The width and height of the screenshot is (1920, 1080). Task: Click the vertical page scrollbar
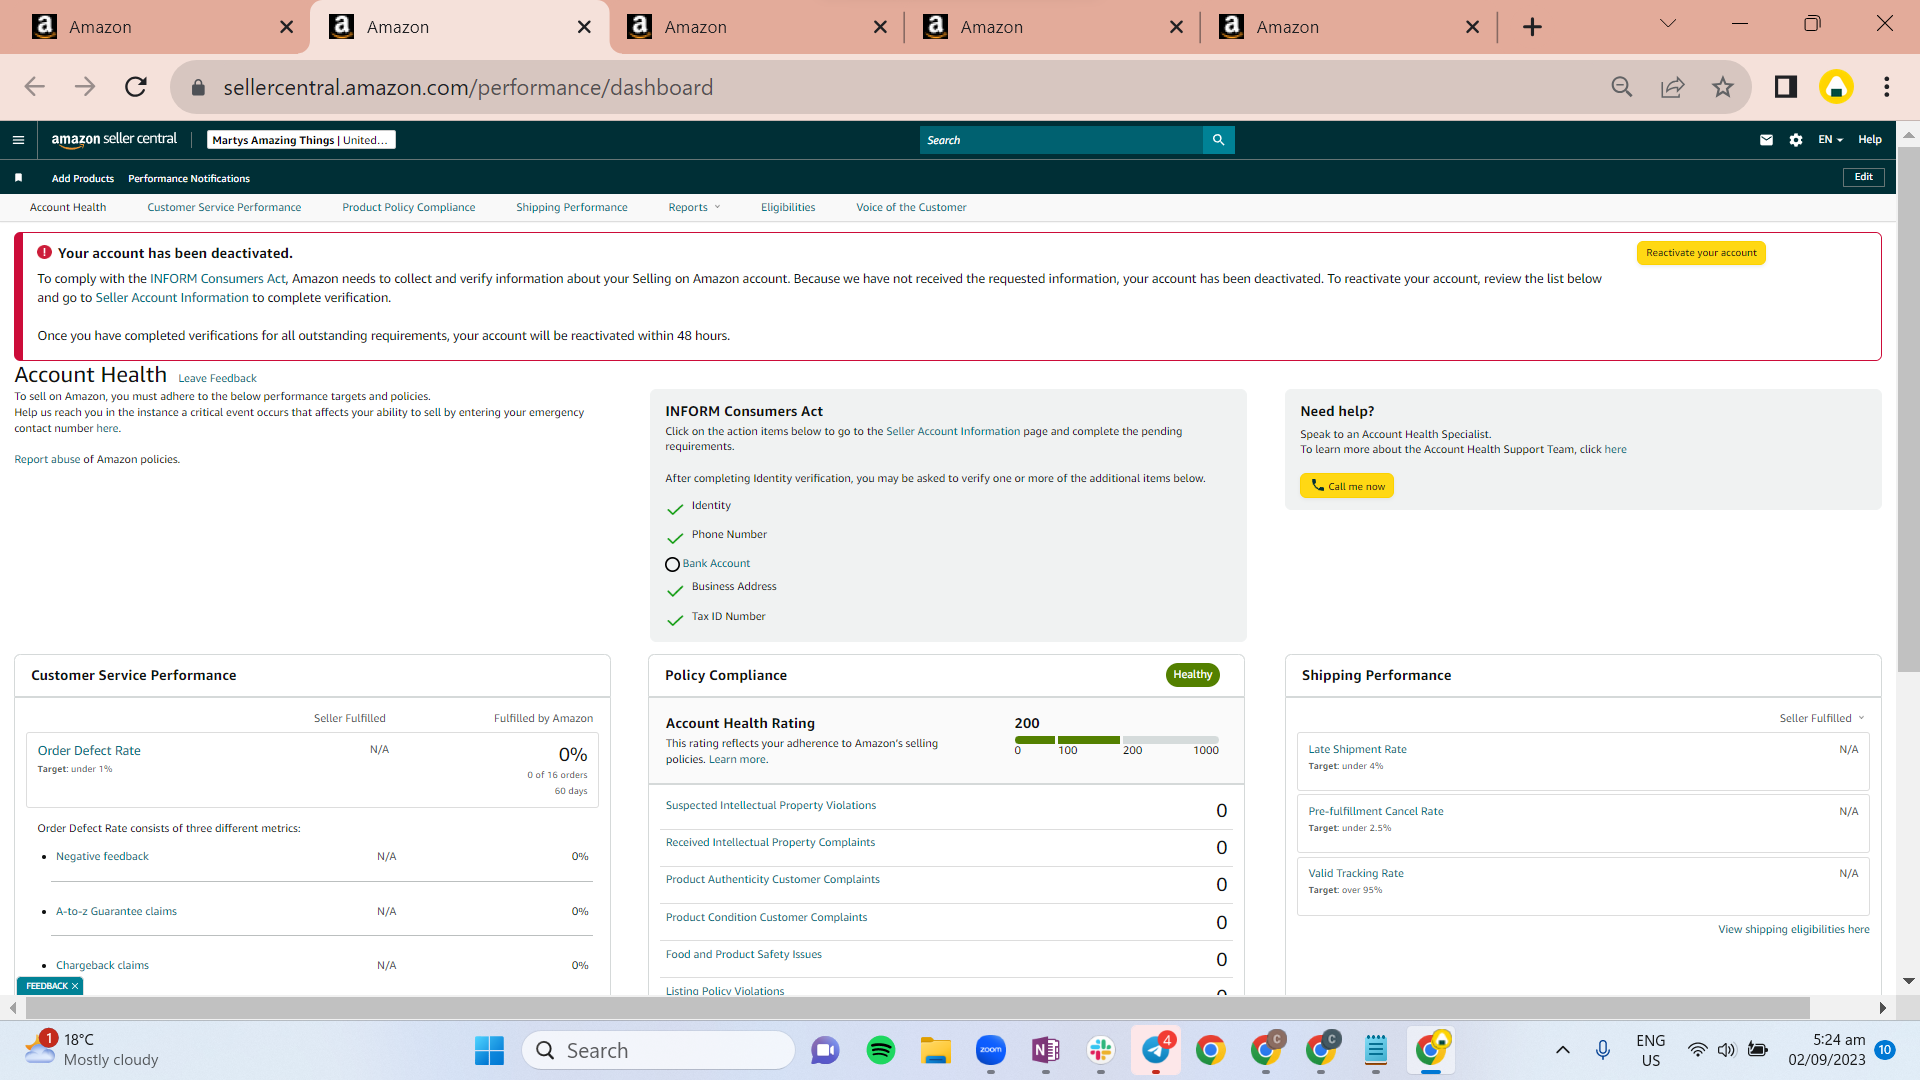pos(1908,410)
